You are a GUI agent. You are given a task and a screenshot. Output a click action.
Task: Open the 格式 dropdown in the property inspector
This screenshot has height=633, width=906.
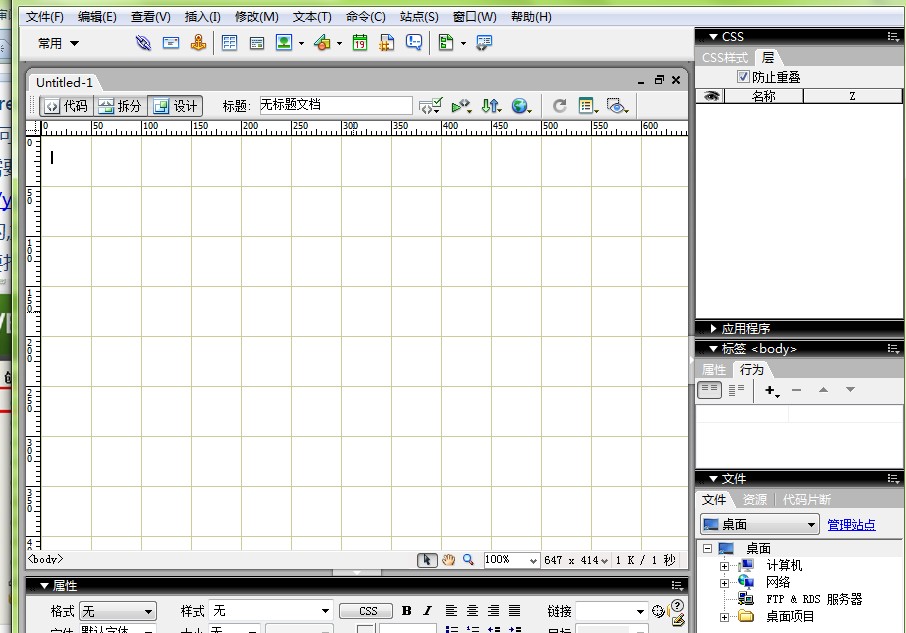click(x=117, y=610)
